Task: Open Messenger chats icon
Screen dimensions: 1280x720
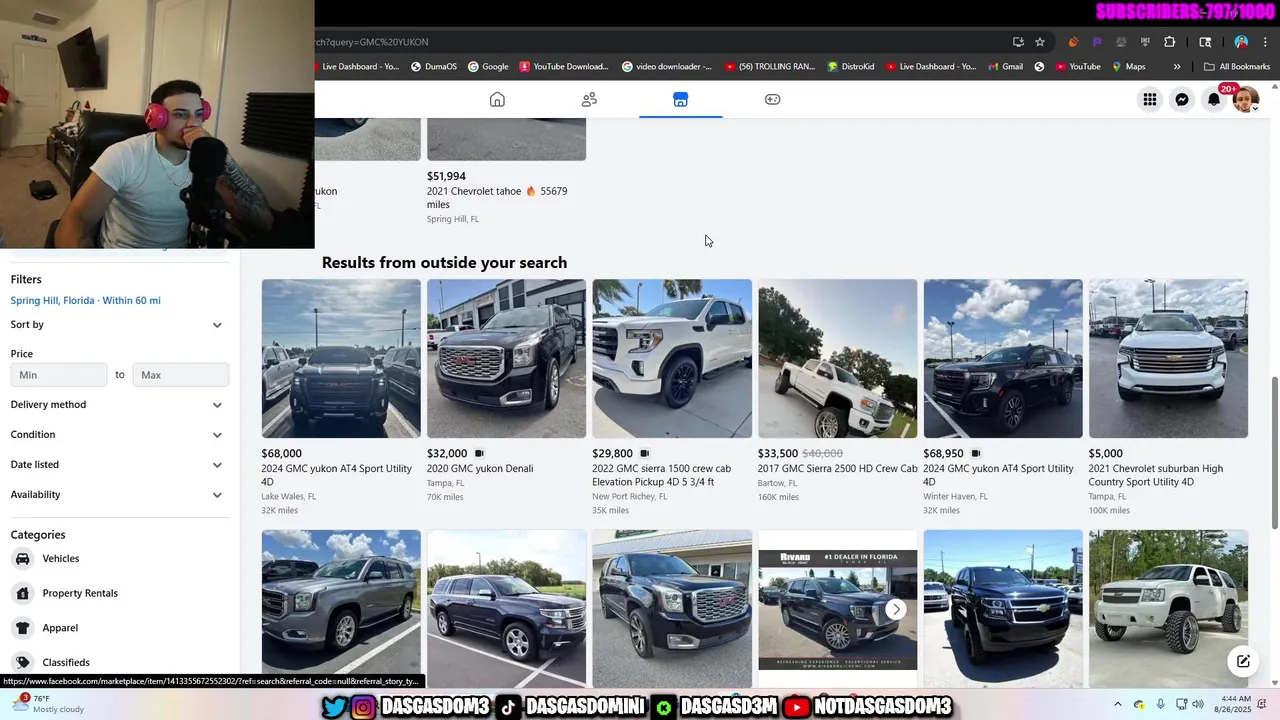Action: pyautogui.click(x=1182, y=99)
